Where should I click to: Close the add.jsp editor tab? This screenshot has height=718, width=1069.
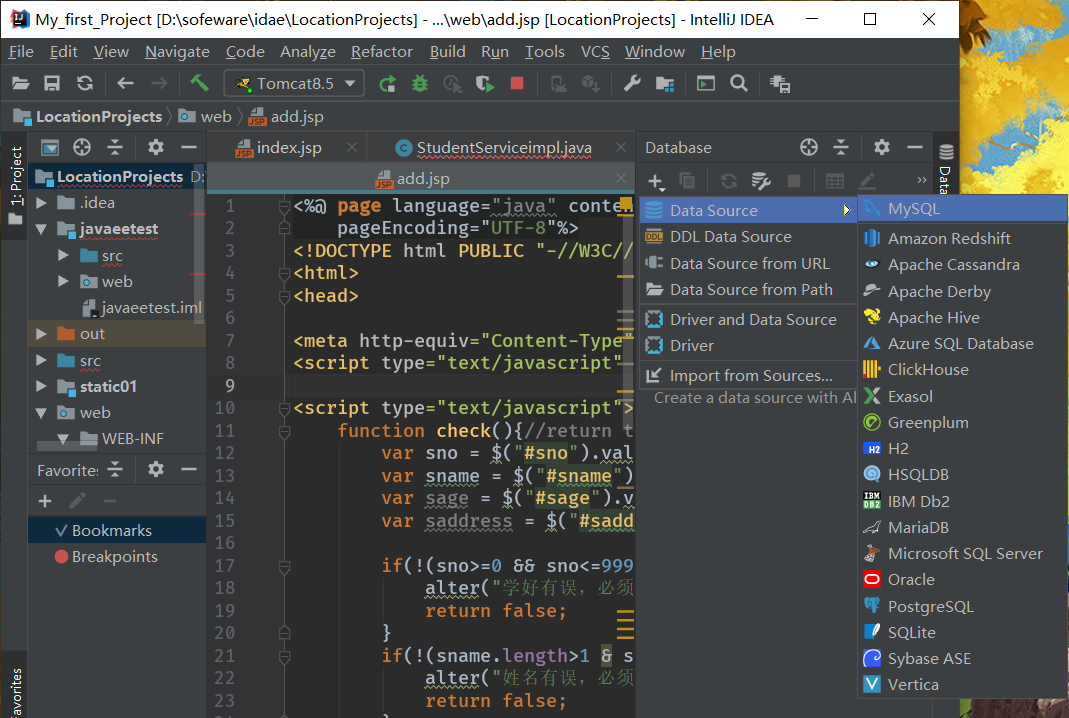coord(620,178)
